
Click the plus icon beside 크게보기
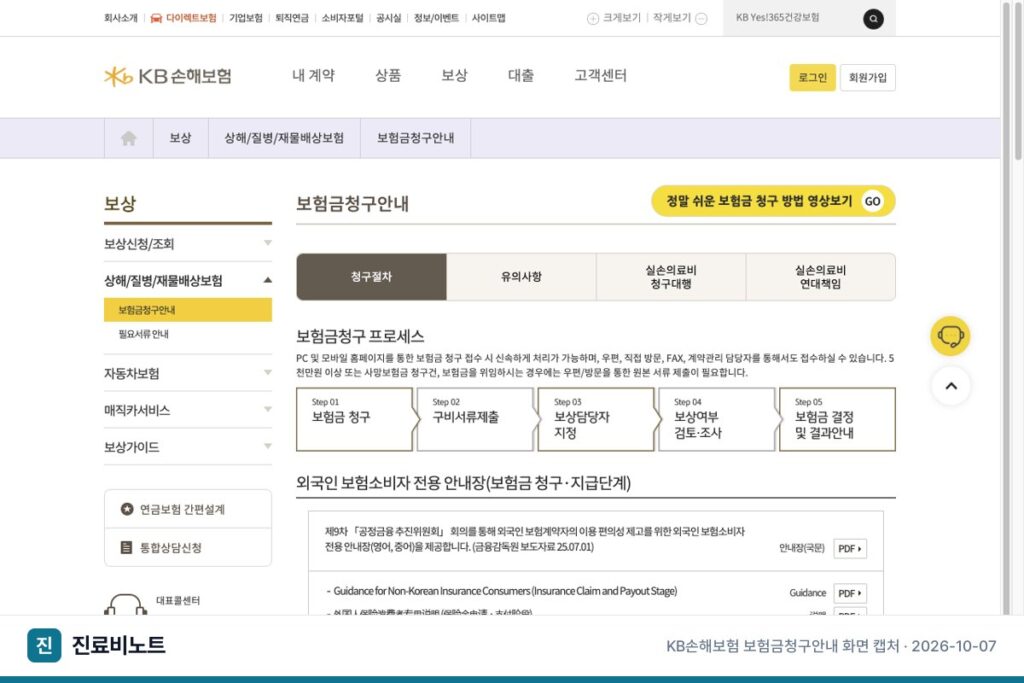[592, 19]
